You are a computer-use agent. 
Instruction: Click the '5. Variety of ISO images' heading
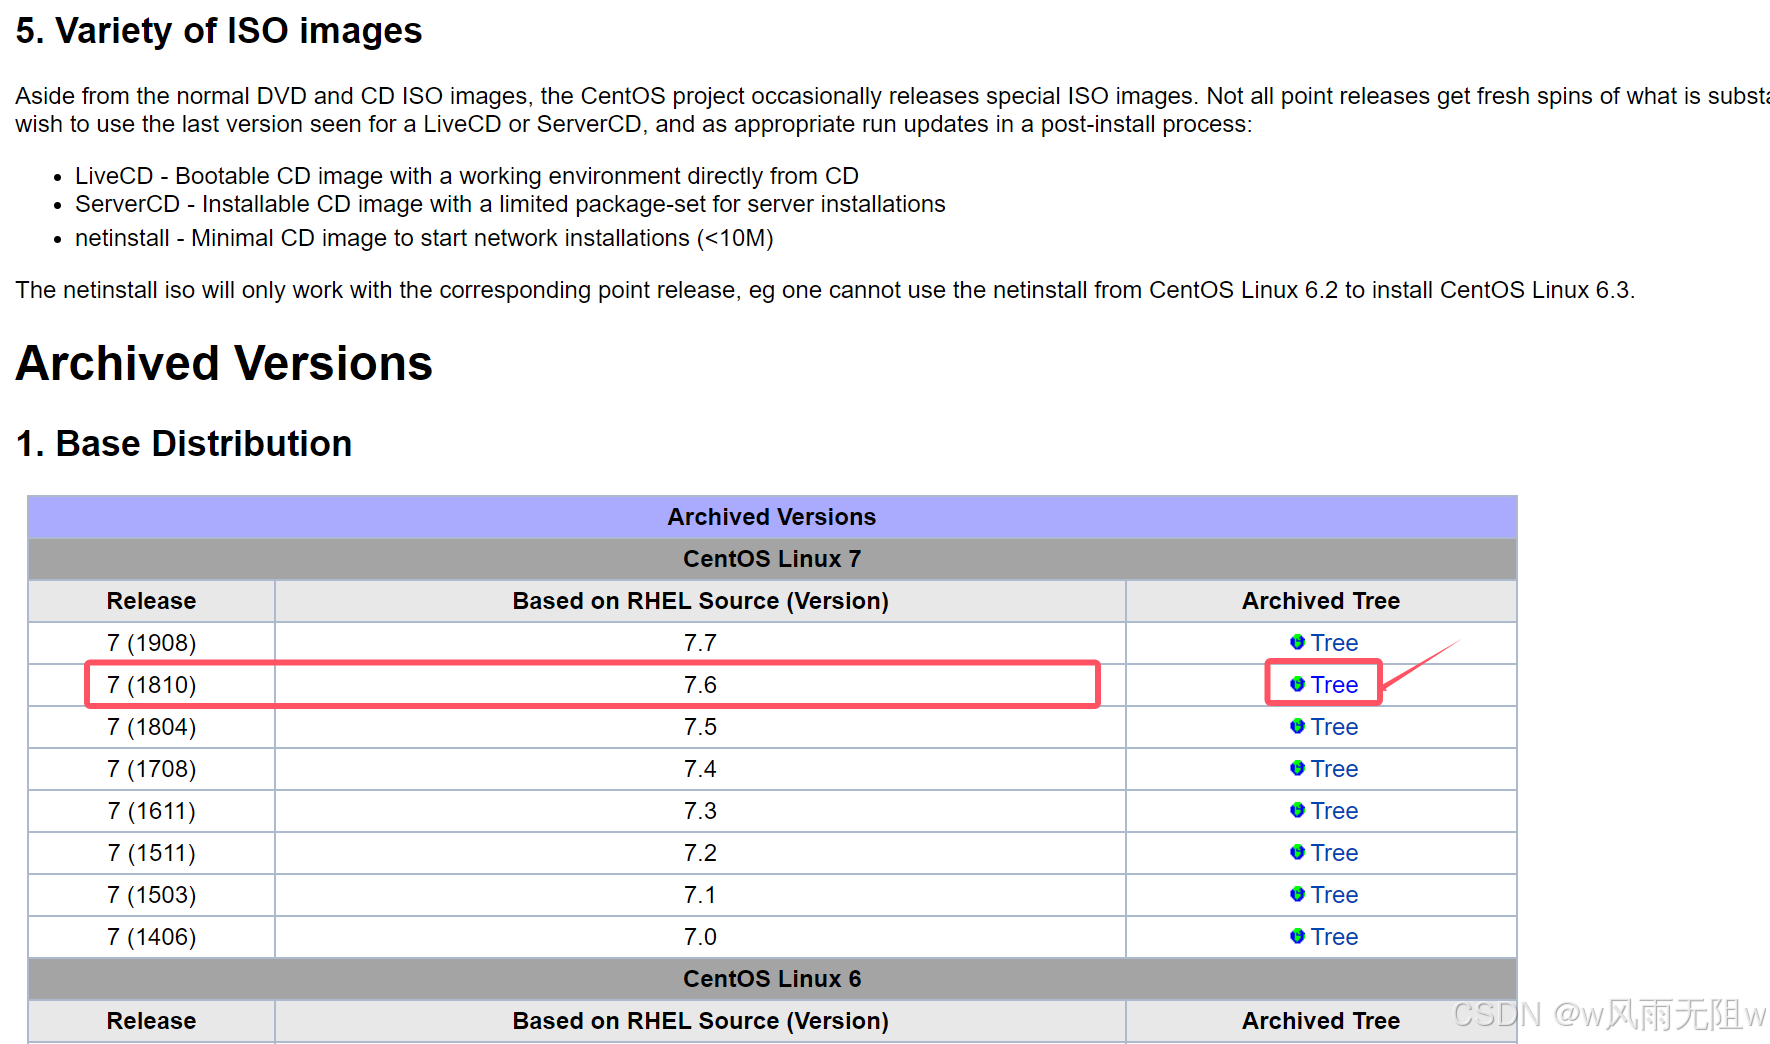[219, 31]
